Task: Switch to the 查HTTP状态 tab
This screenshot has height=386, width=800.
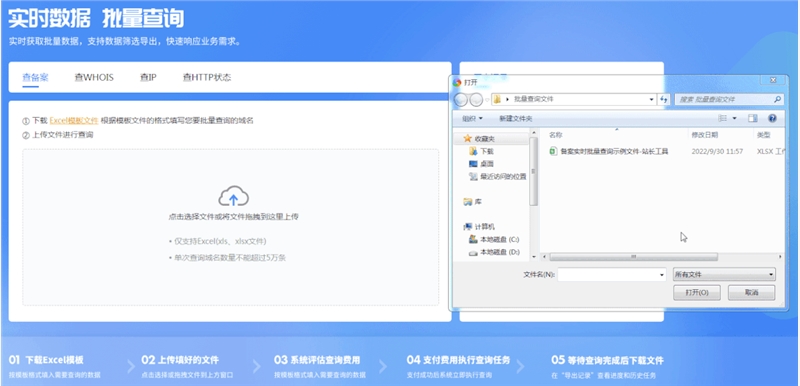Action: pyautogui.click(x=207, y=78)
